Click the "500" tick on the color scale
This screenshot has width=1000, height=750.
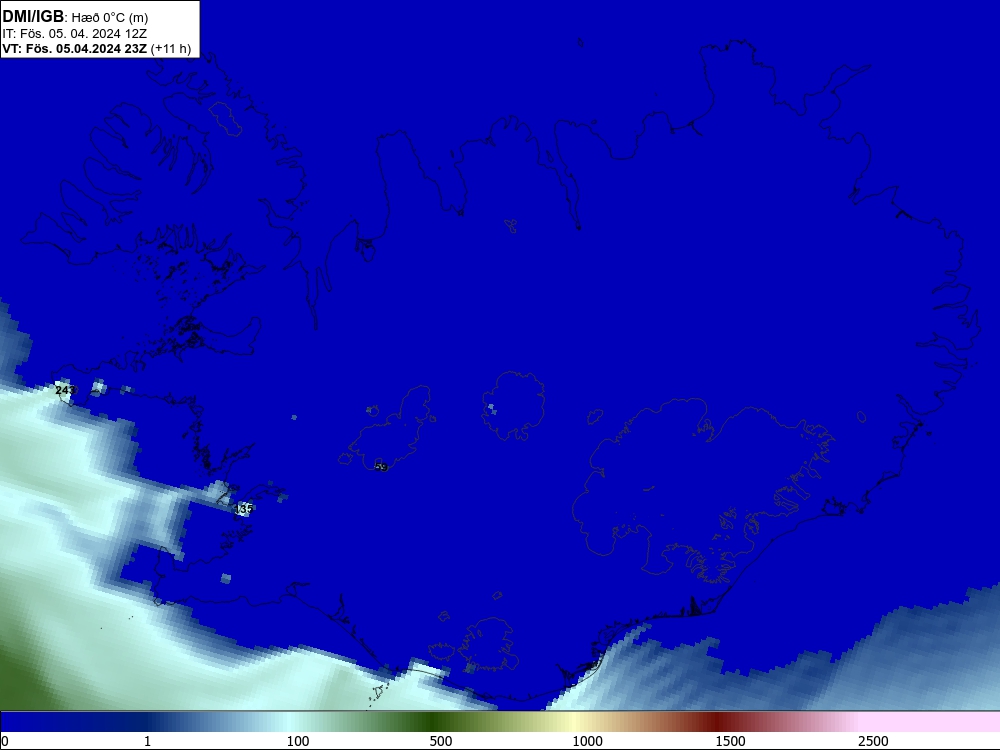point(441,741)
